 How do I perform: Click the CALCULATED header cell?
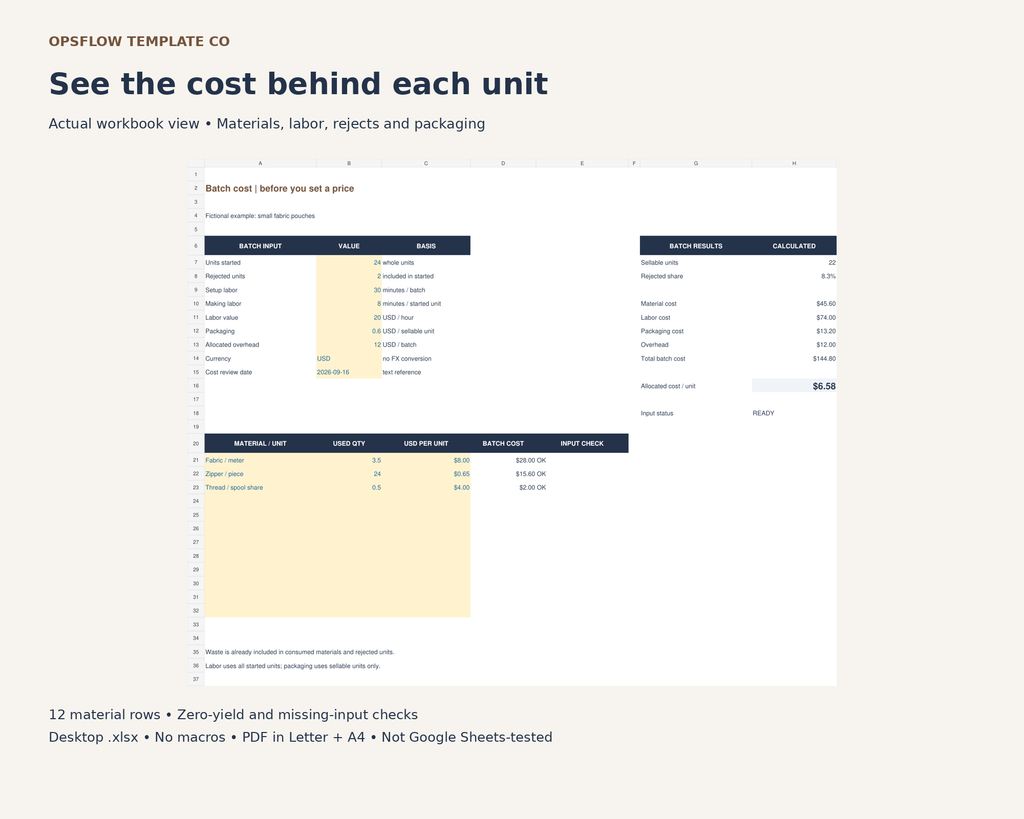(x=794, y=246)
